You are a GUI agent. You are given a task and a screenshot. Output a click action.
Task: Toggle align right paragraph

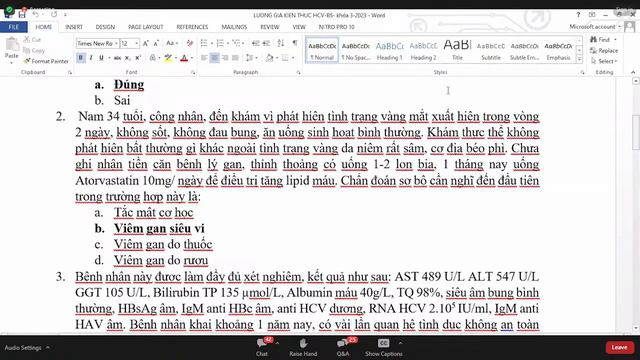225,58
